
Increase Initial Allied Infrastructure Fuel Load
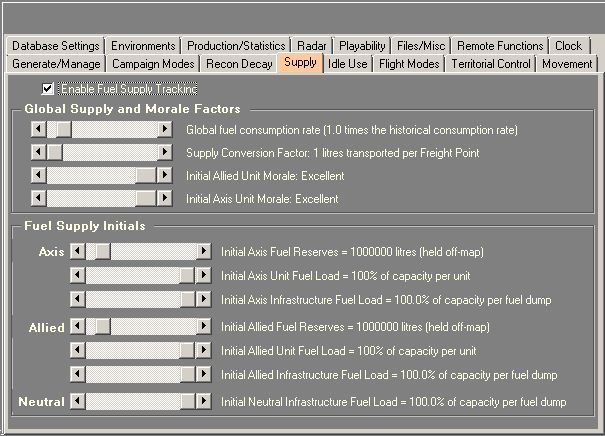204,374
